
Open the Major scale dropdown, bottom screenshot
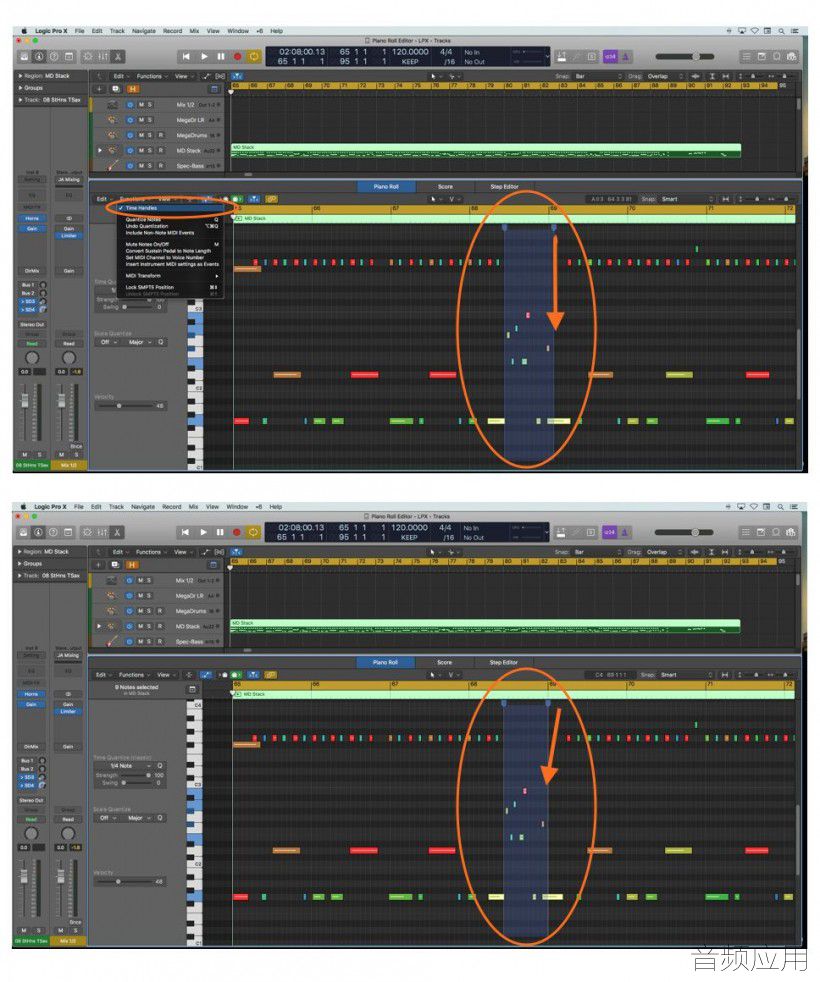click(139, 818)
